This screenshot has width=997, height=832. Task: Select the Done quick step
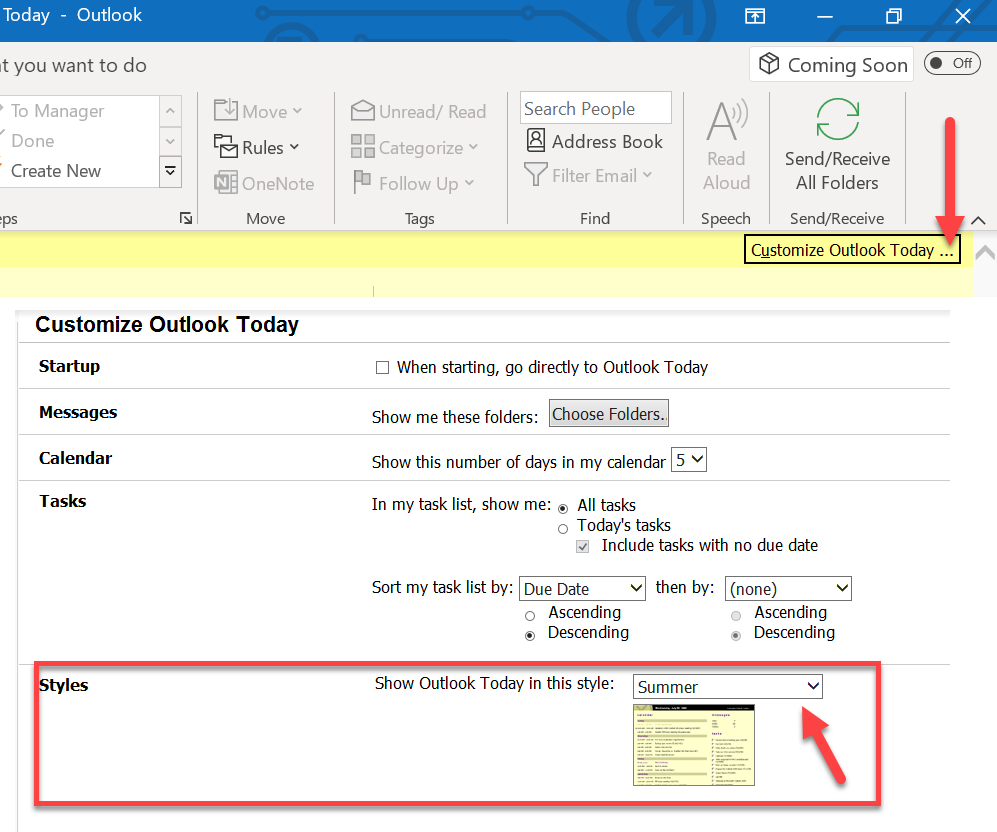pos(33,141)
